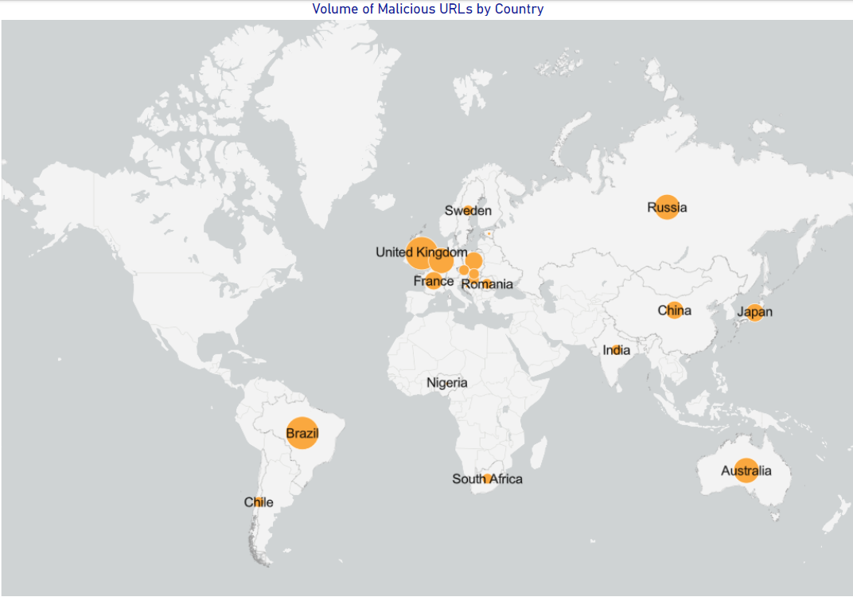This screenshot has width=853, height=597.
Task: Click the Australia orange bubble
Action: click(x=746, y=470)
